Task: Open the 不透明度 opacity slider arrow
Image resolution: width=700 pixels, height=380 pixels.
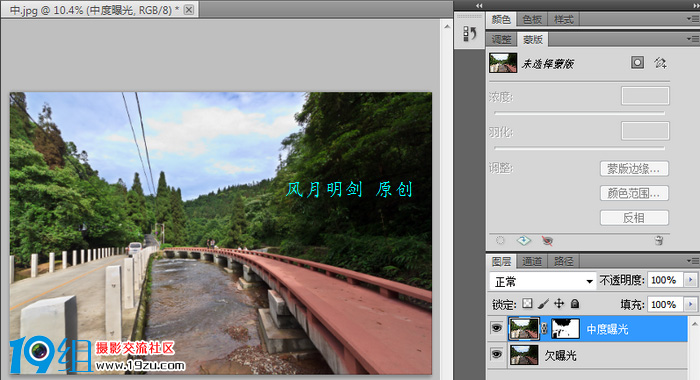Action: (690, 280)
